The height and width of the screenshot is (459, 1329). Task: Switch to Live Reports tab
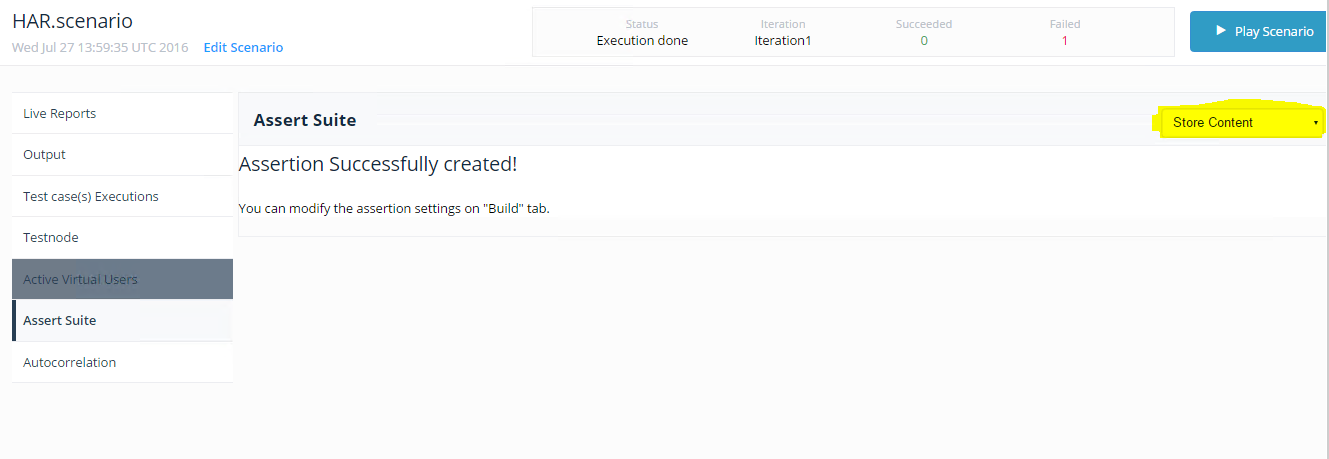pyautogui.click(x=122, y=113)
